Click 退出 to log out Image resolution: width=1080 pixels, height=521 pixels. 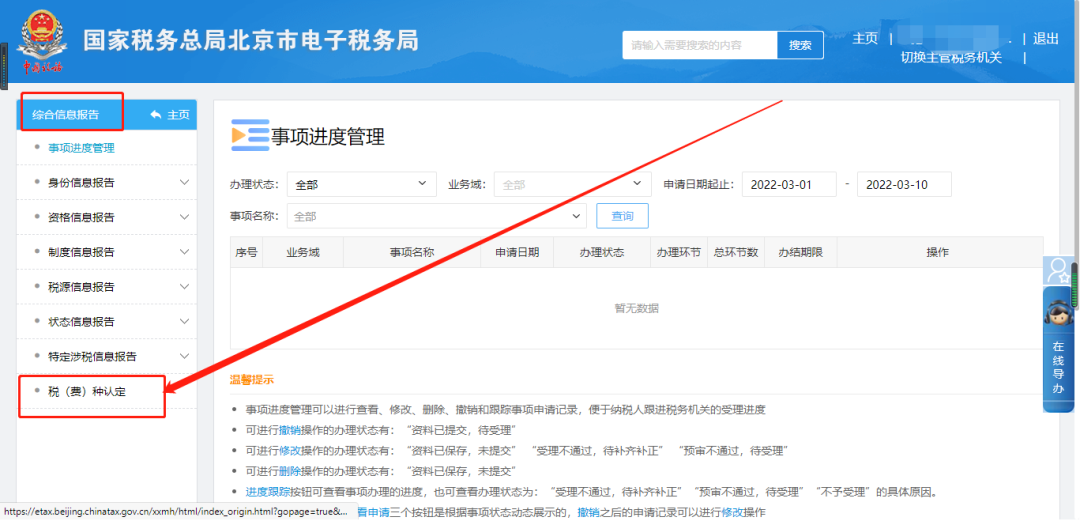pyautogui.click(x=1046, y=39)
